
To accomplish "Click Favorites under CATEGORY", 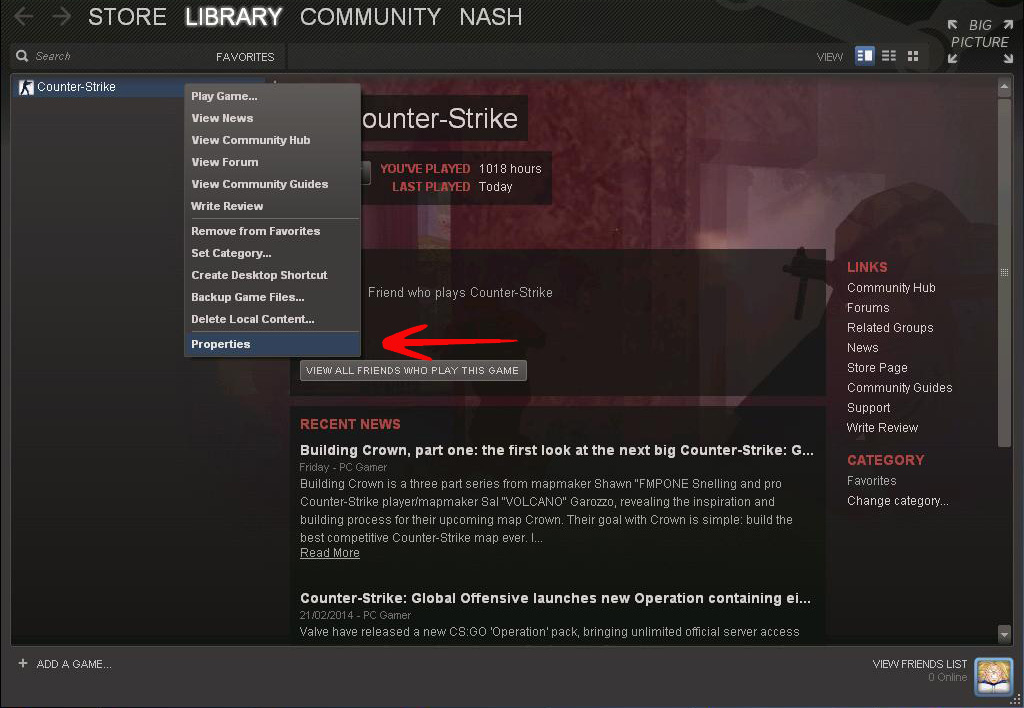I will pyautogui.click(x=871, y=481).
